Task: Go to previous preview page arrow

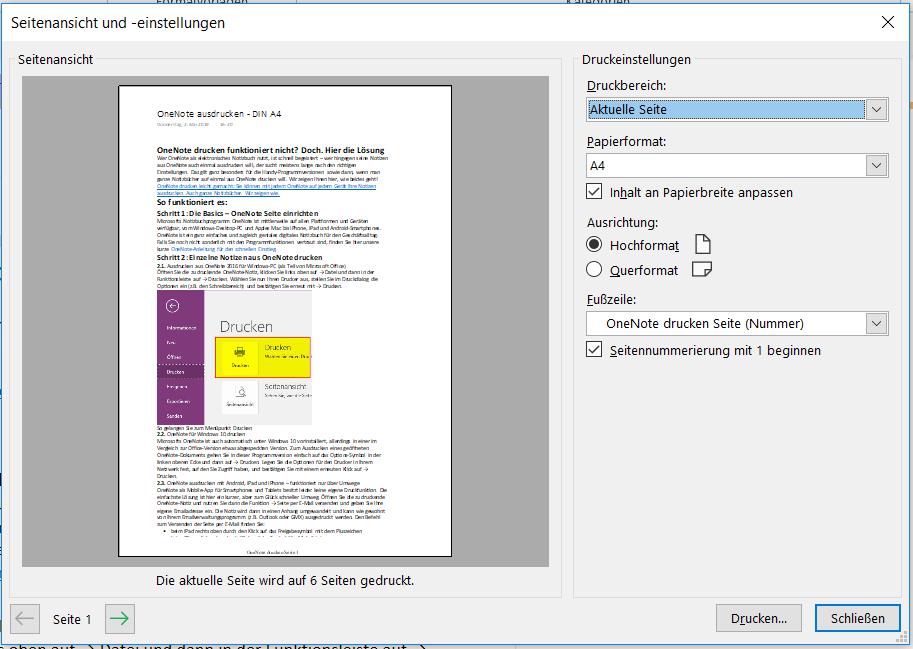Action: 25,618
